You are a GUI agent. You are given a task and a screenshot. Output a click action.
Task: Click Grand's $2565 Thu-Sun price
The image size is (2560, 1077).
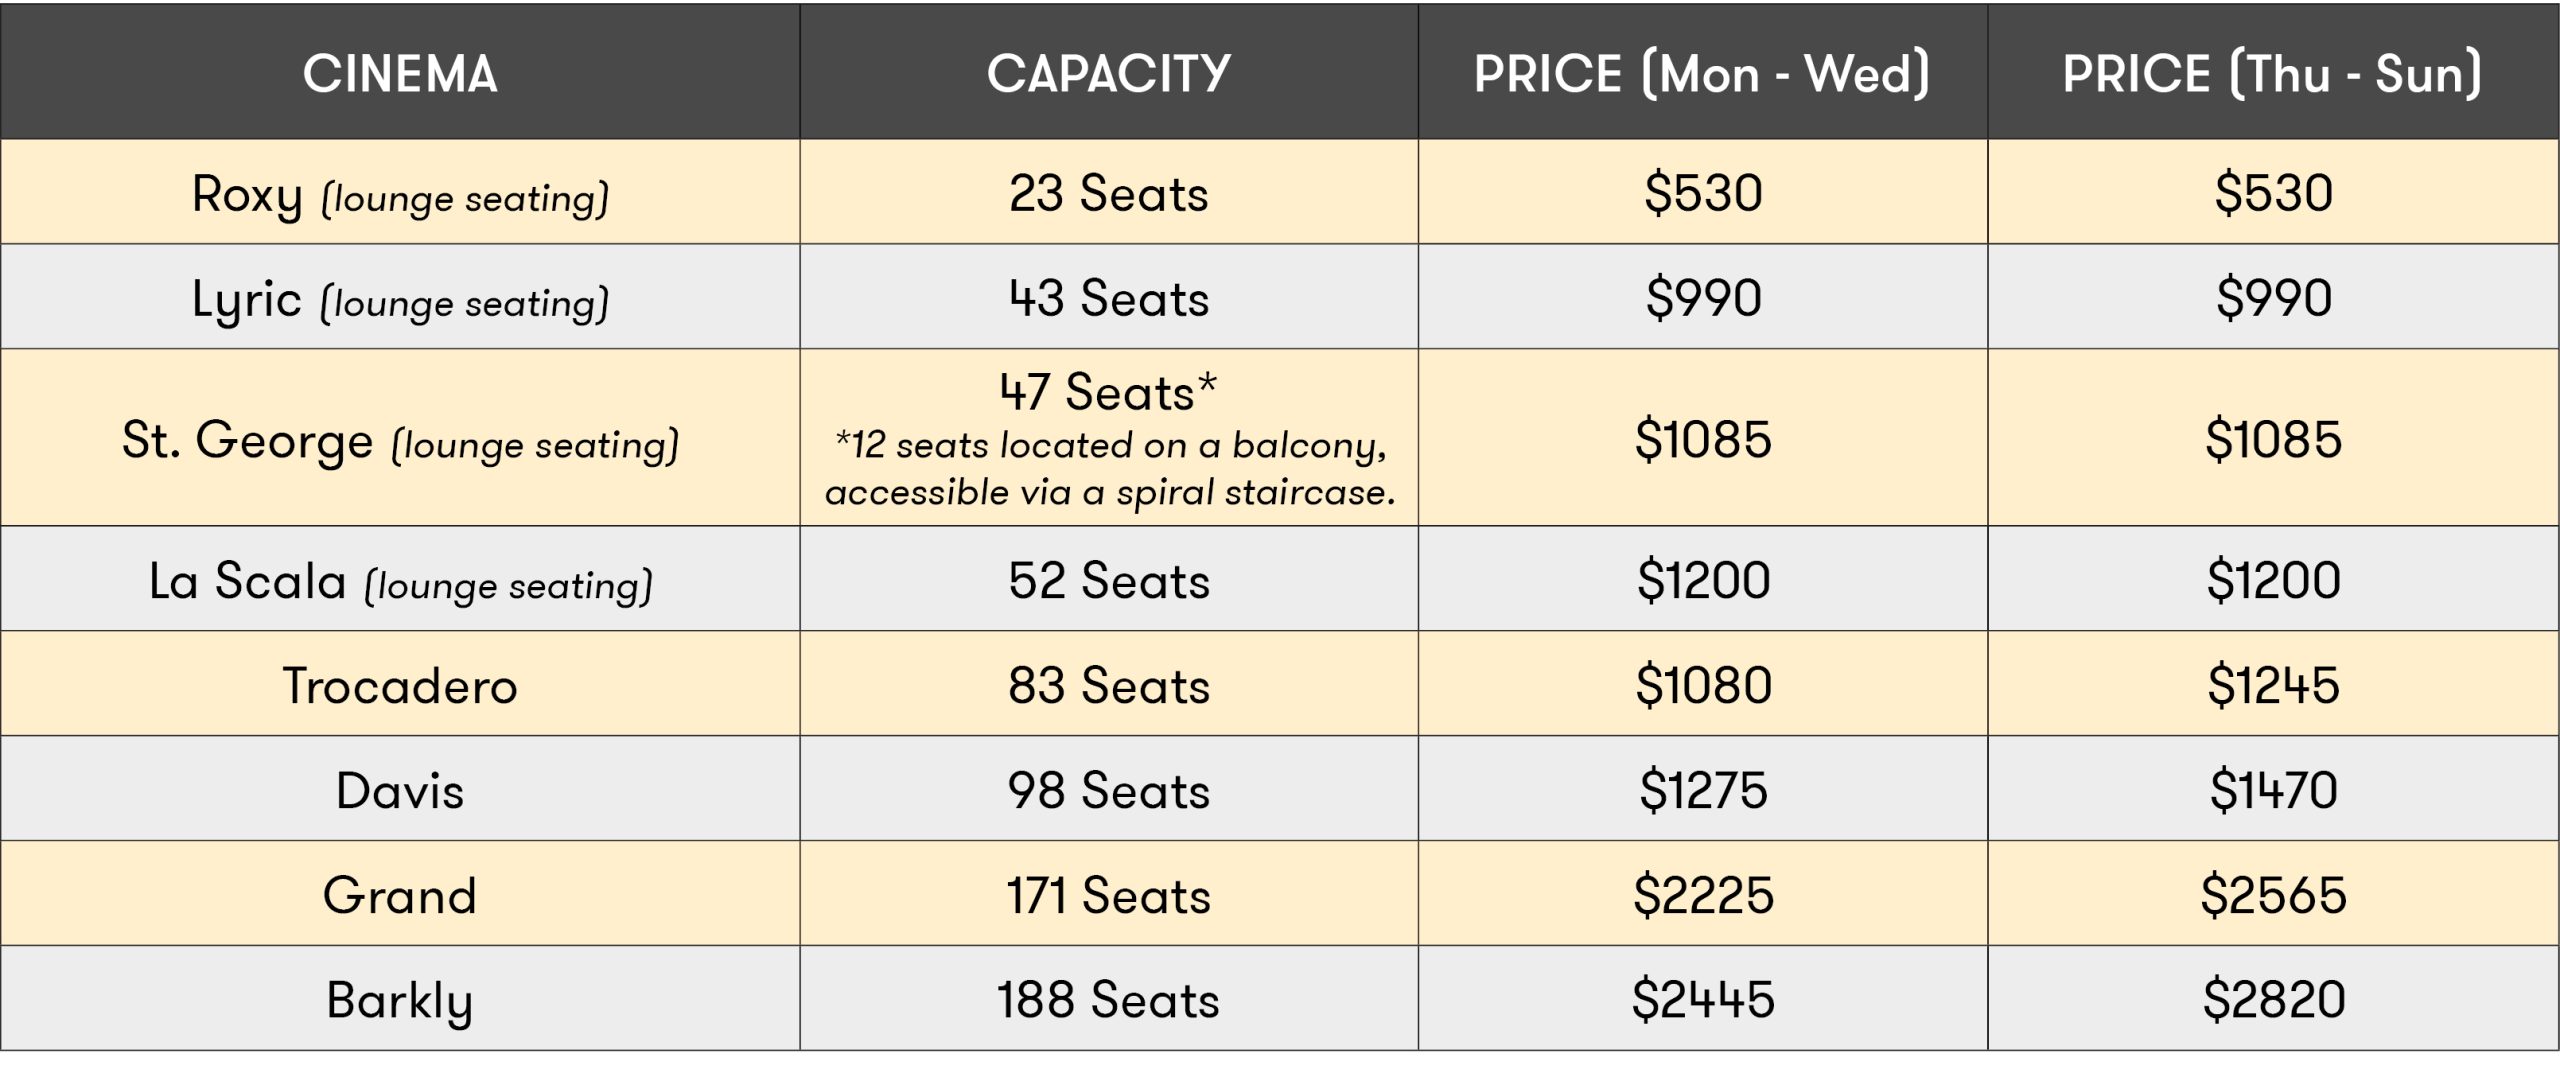pos(2273,896)
